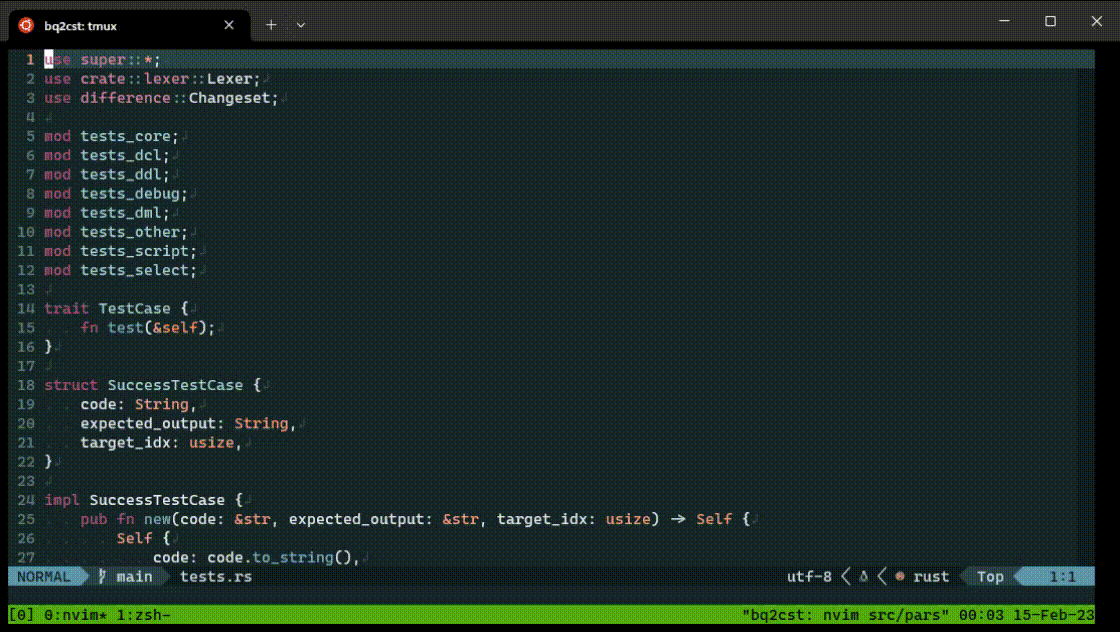Click tests.rs filename in statusline
The image size is (1120, 632).
coord(216,576)
